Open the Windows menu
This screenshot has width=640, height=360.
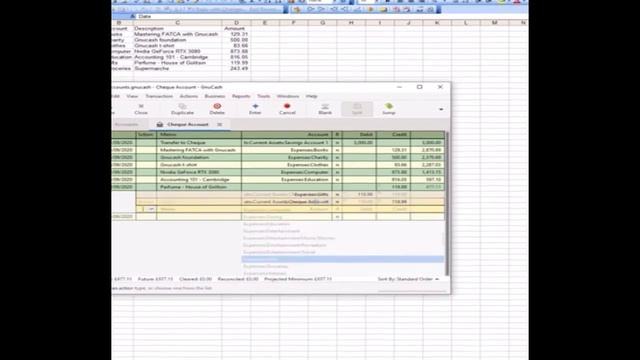tap(288, 96)
